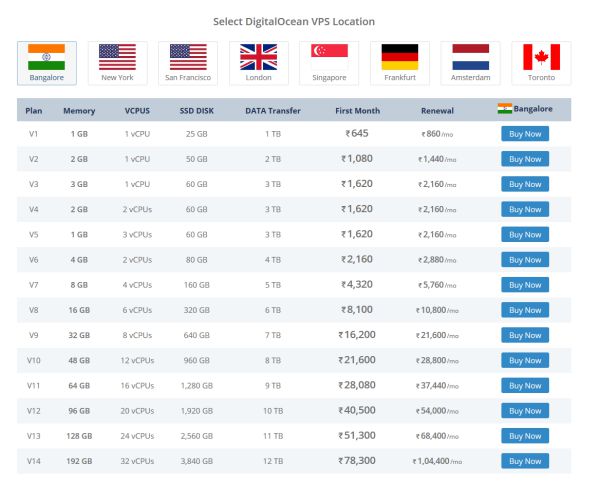Click the small India flag in table header
Viewport: 599px width, 485px height.
click(505, 109)
